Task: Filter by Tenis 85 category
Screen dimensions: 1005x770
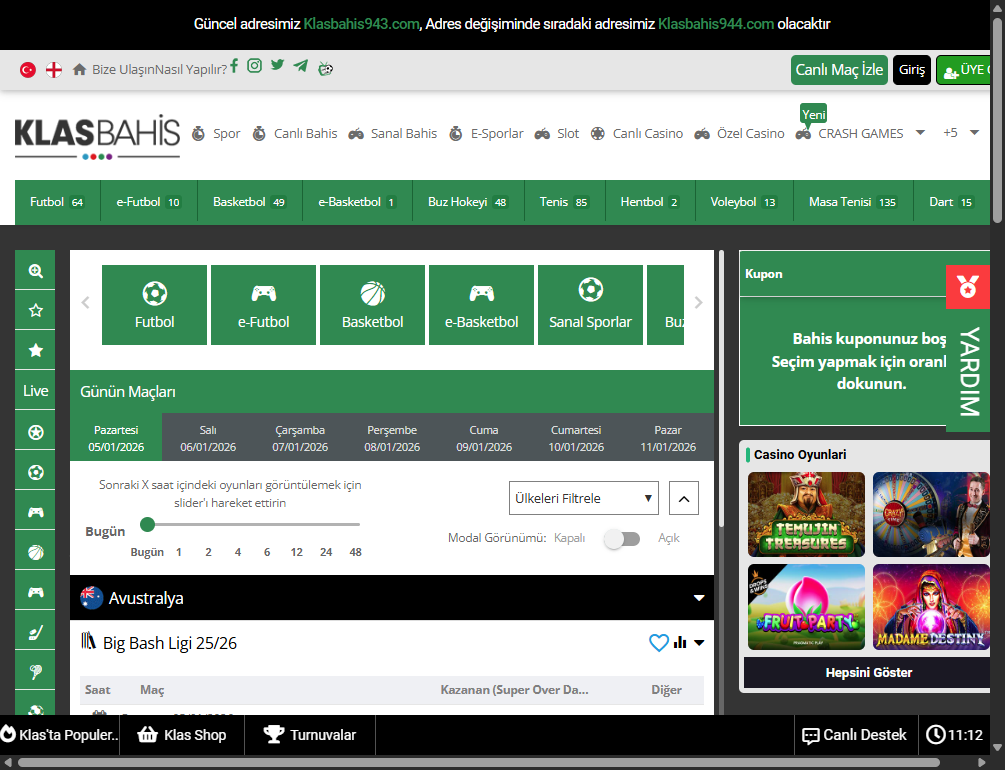Action: coord(564,202)
